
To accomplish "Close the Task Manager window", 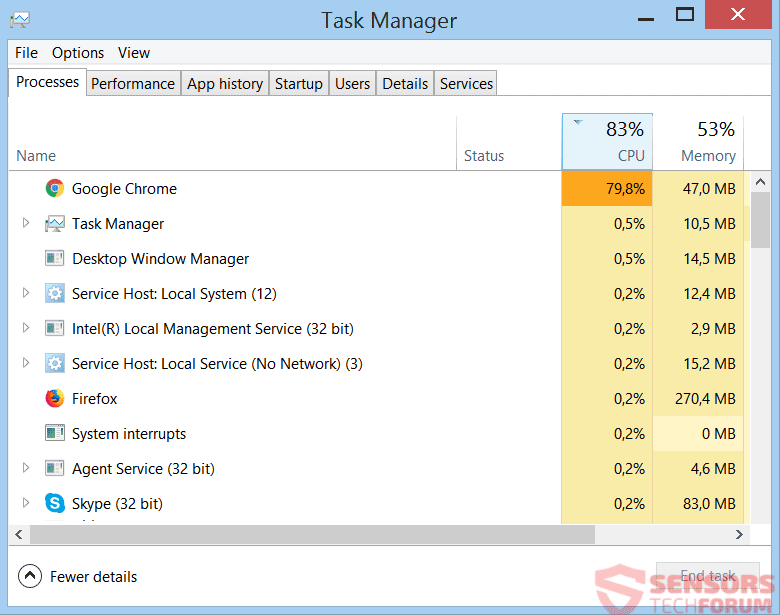I will [738, 14].
